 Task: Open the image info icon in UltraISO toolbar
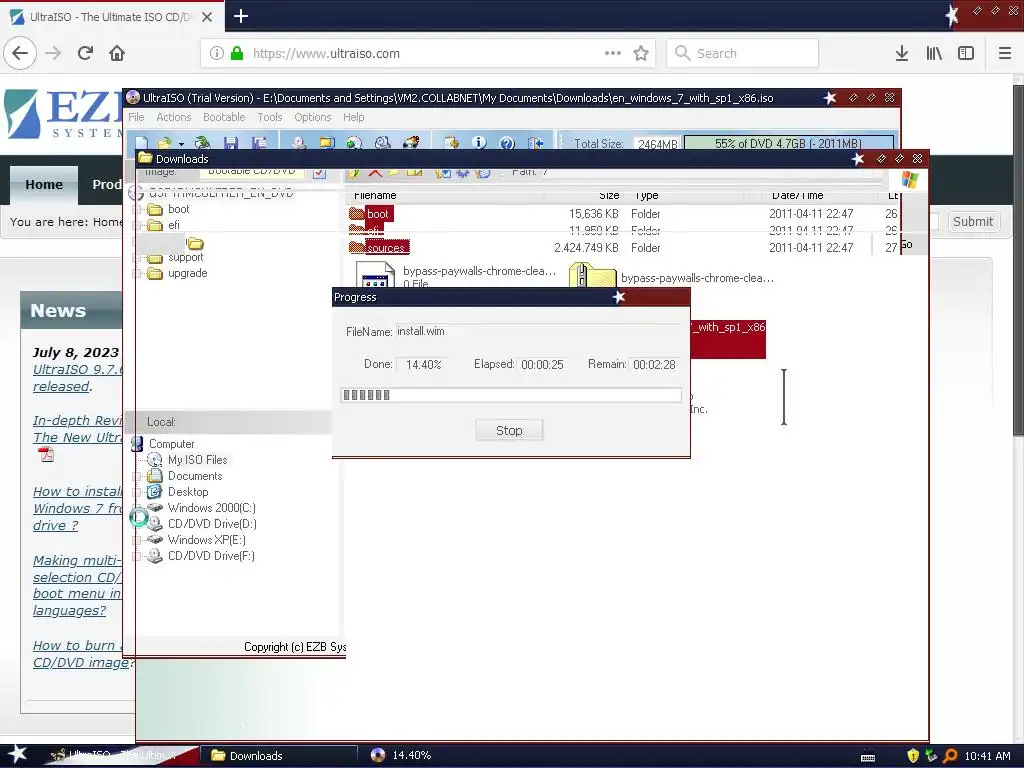(x=479, y=142)
